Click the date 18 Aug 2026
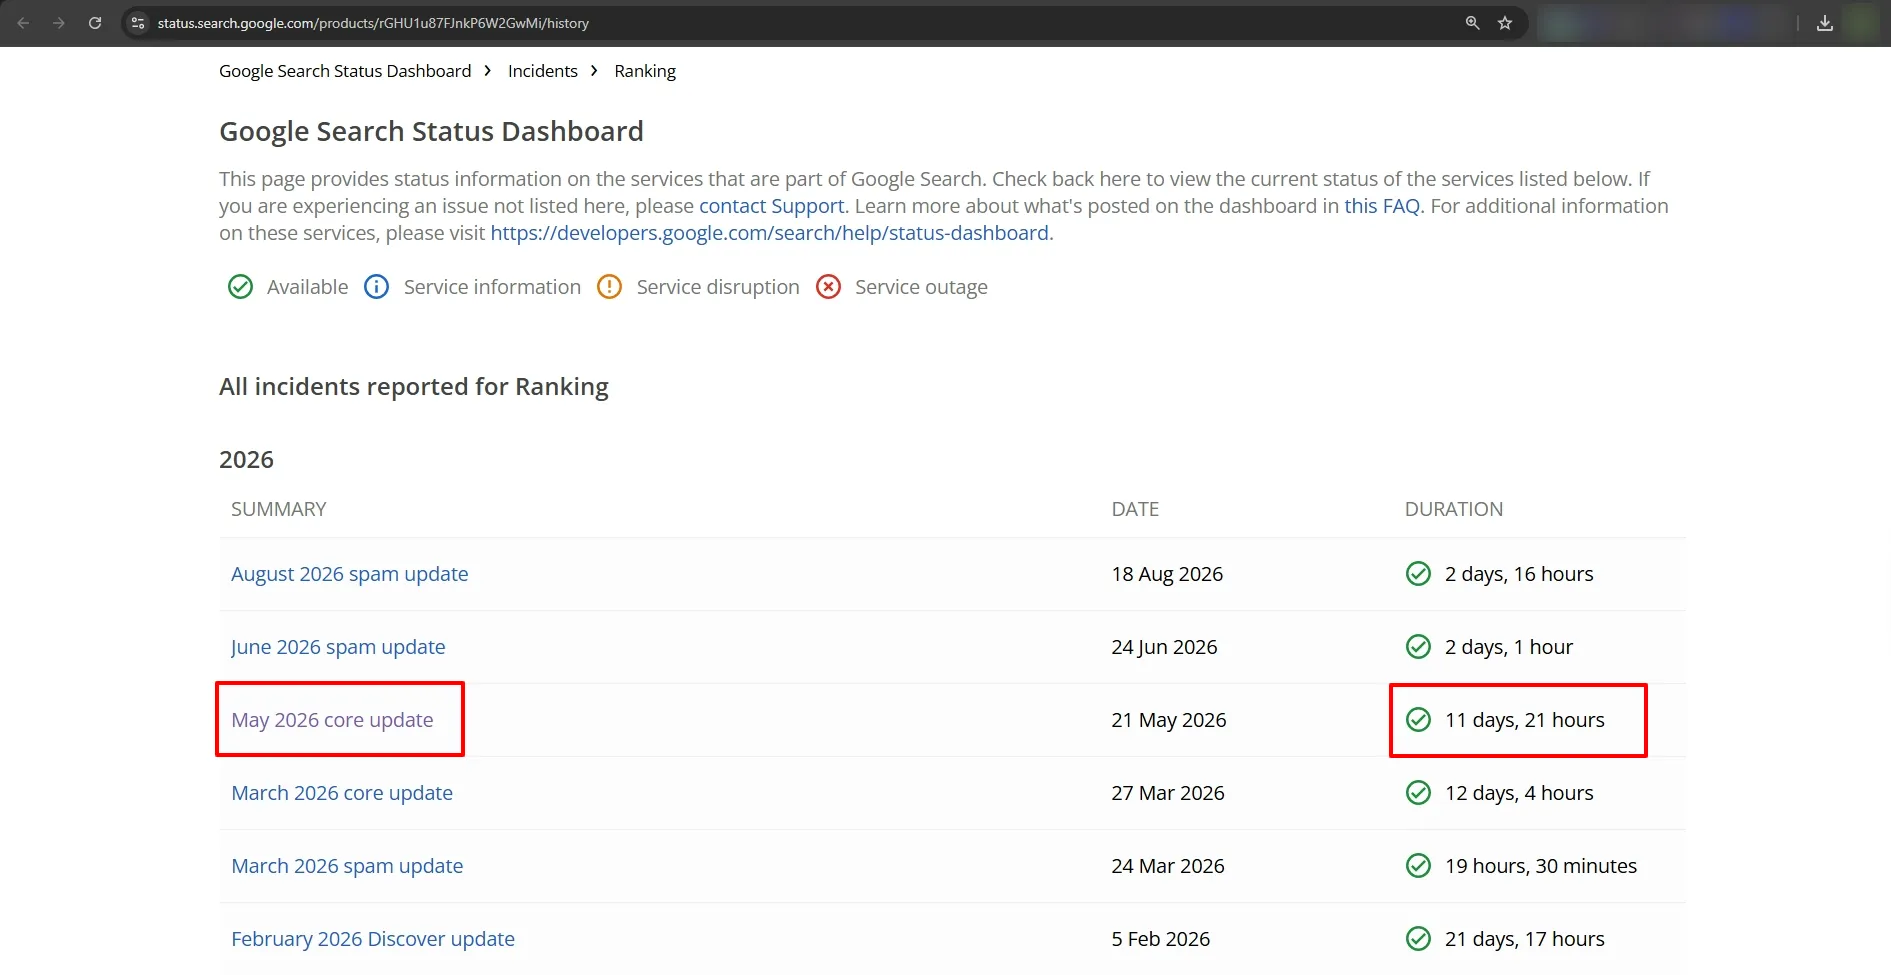This screenshot has height=975, width=1891. click(1167, 574)
